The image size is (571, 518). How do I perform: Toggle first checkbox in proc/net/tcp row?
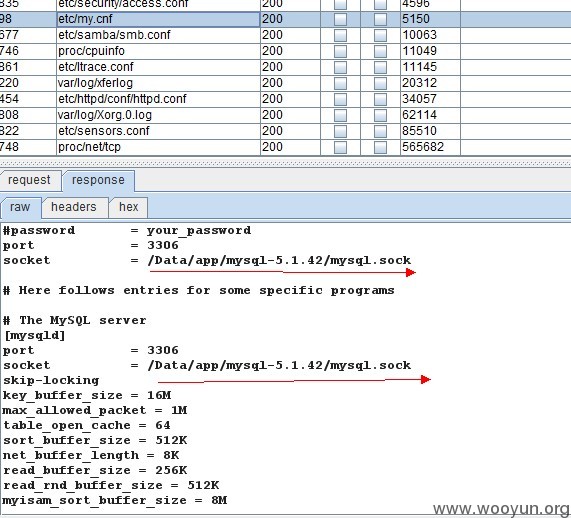tap(340, 147)
